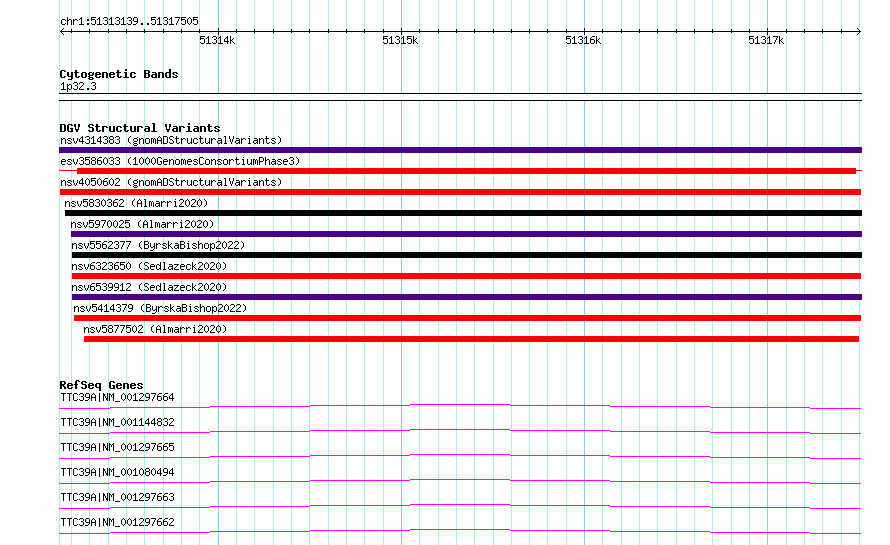Open TTC39A NM_001080494 transcript label
The image size is (890, 545).
coord(117,472)
